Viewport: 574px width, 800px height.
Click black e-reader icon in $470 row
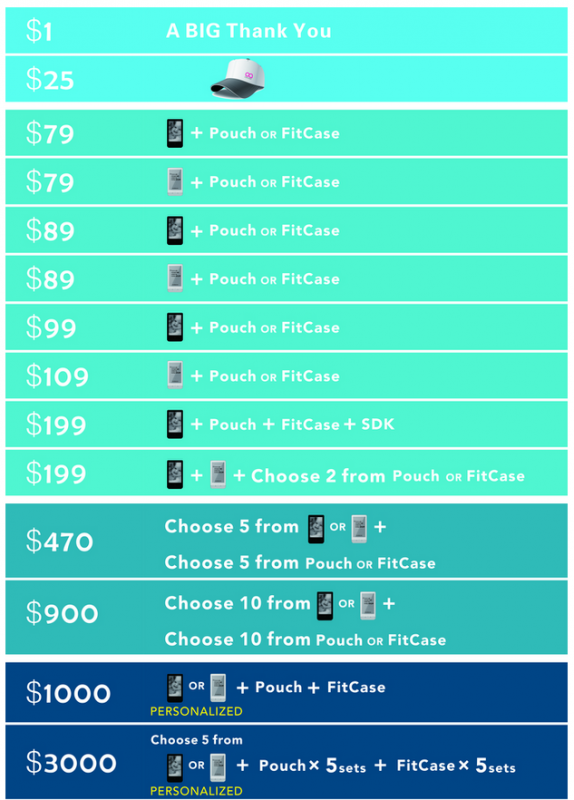click(x=316, y=529)
